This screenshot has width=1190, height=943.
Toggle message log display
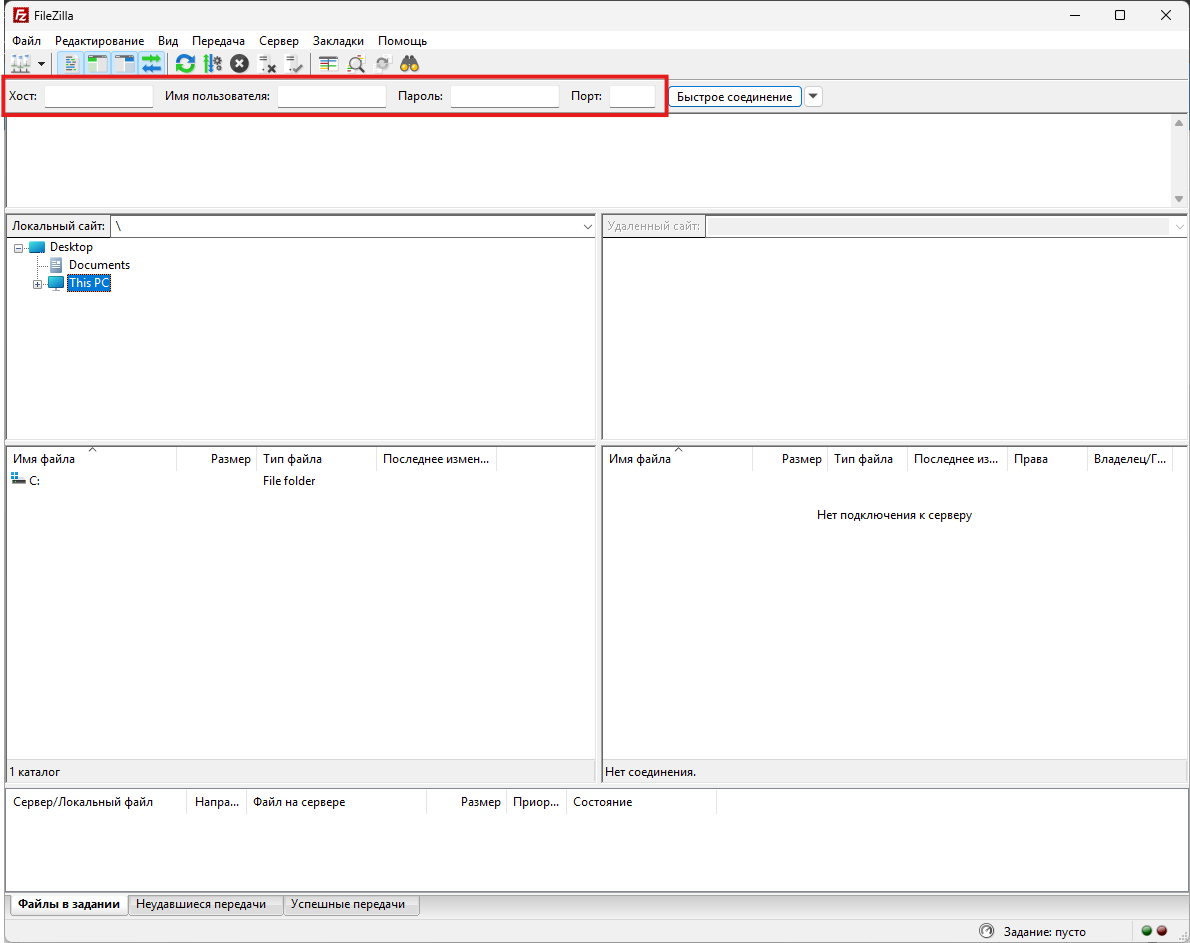(x=71, y=64)
